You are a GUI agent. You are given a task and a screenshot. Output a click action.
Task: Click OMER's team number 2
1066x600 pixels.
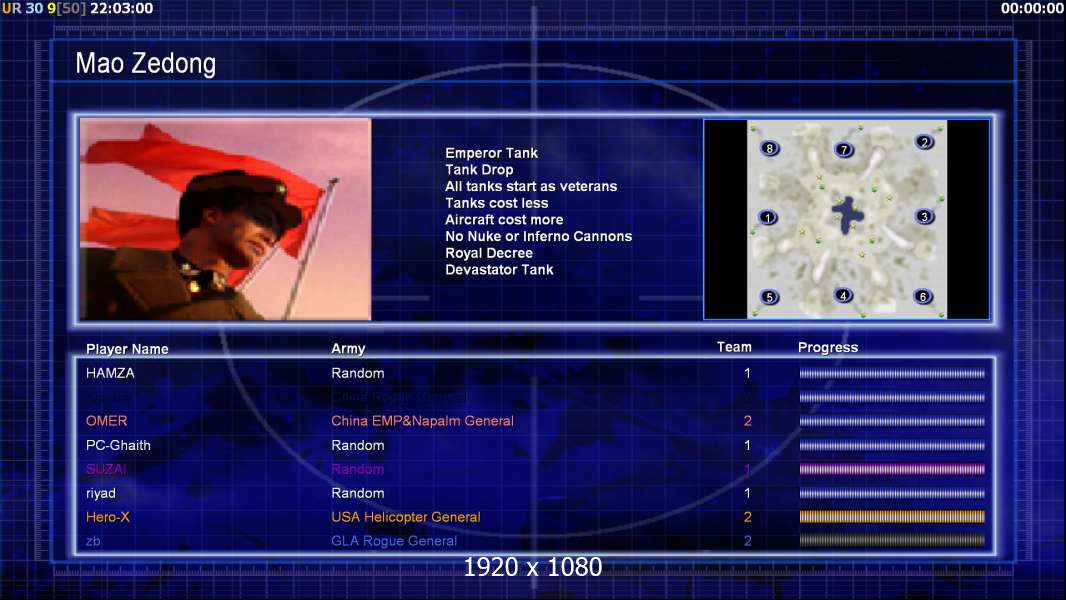click(747, 421)
